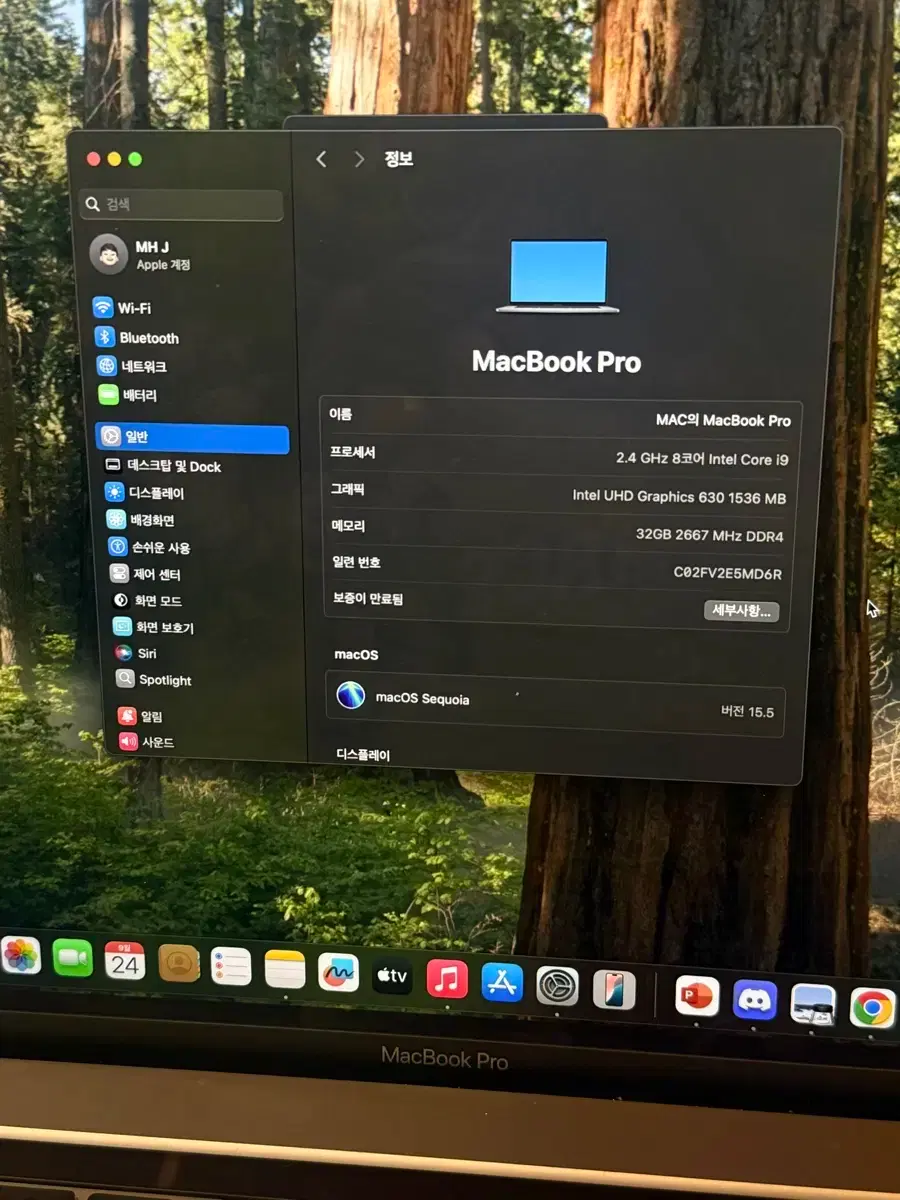Open Preview app icon beside Discord
This screenshot has height=1200, width=900.
(x=813, y=1004)
